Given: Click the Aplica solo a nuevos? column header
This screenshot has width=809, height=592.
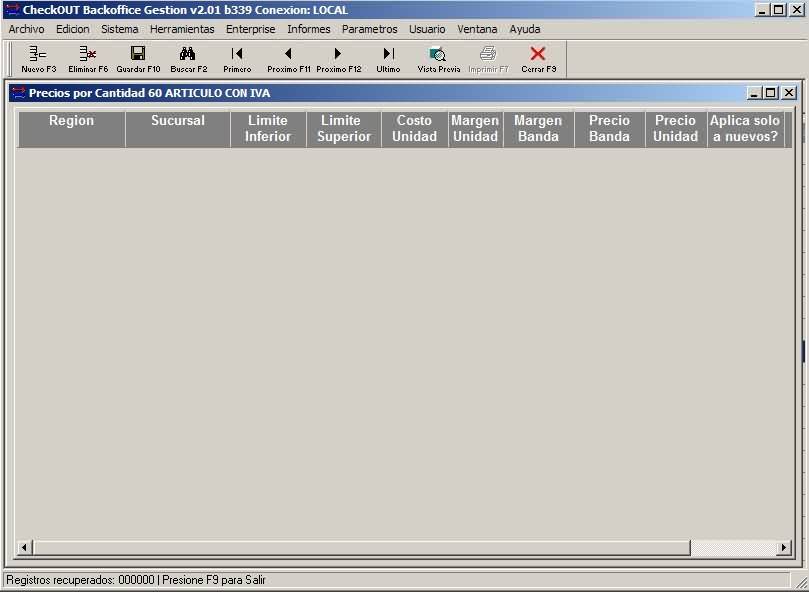Looking at the screenshot, I should 746,129.
